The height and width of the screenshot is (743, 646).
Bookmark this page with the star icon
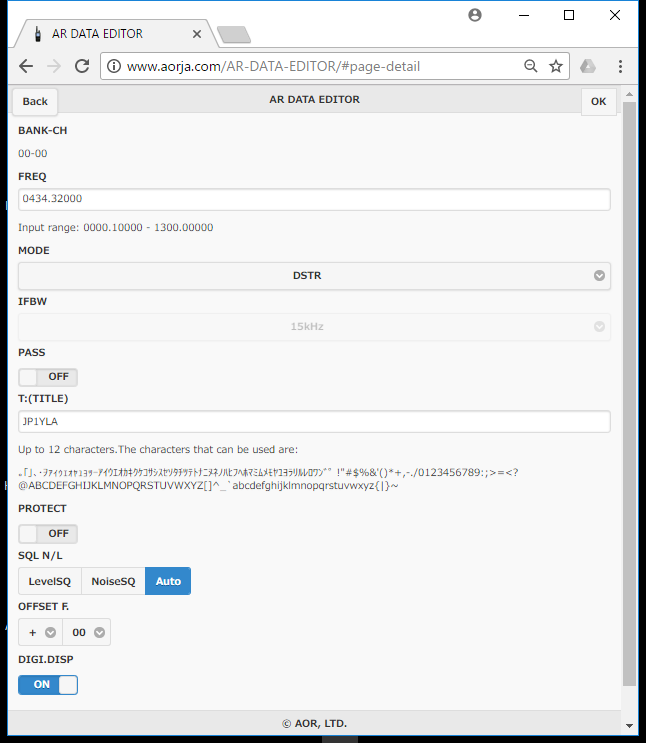click(x=556, y=66)
